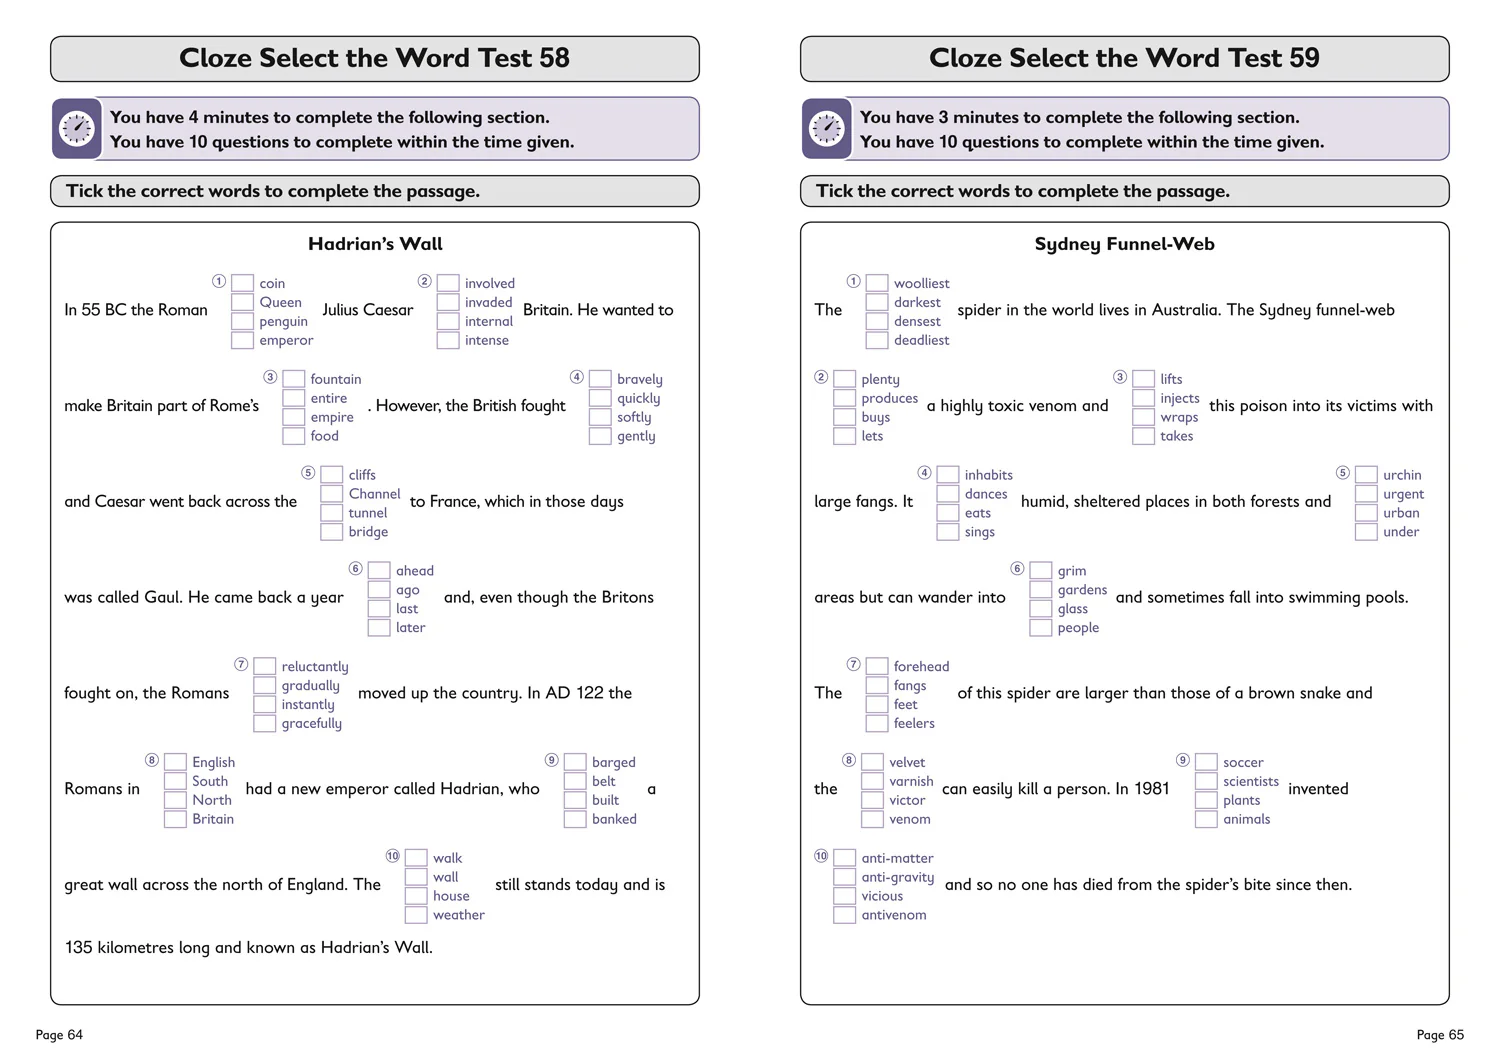Click the clock icon in Test 58 header
The width and height of the screenshot is (1500, 1061).
click(77, 129)
